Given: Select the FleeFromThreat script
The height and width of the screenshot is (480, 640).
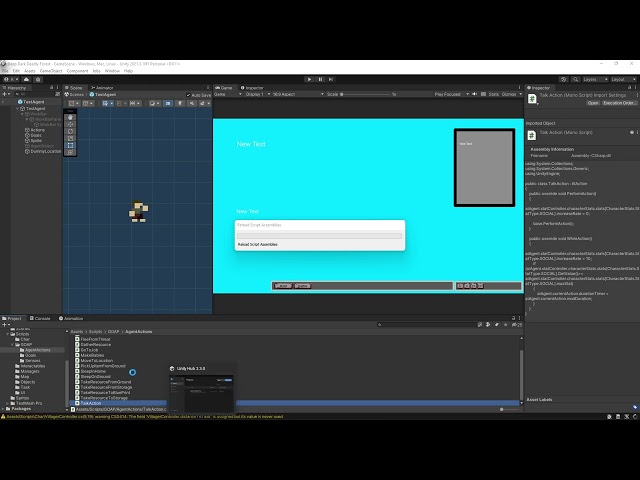Looking at the screenshot, I should (93, 339).
